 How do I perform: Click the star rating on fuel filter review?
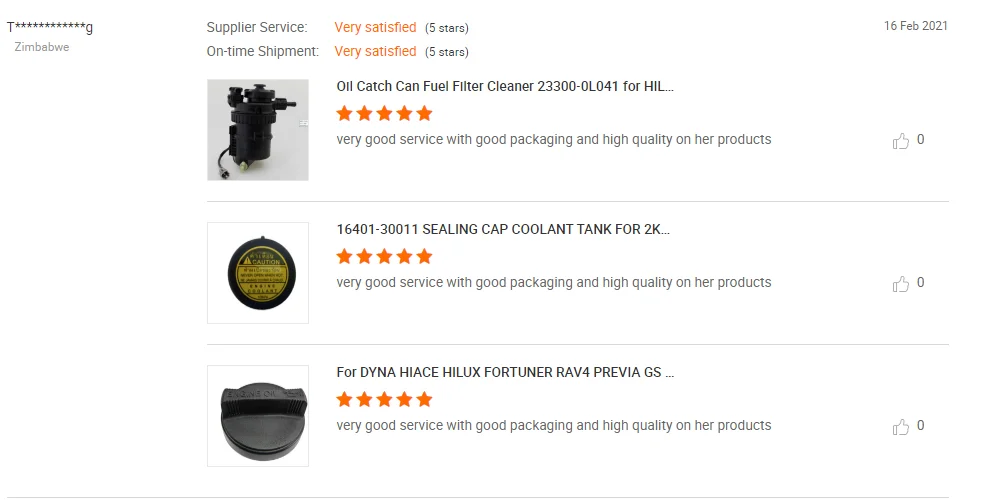(x=385, y=113)
